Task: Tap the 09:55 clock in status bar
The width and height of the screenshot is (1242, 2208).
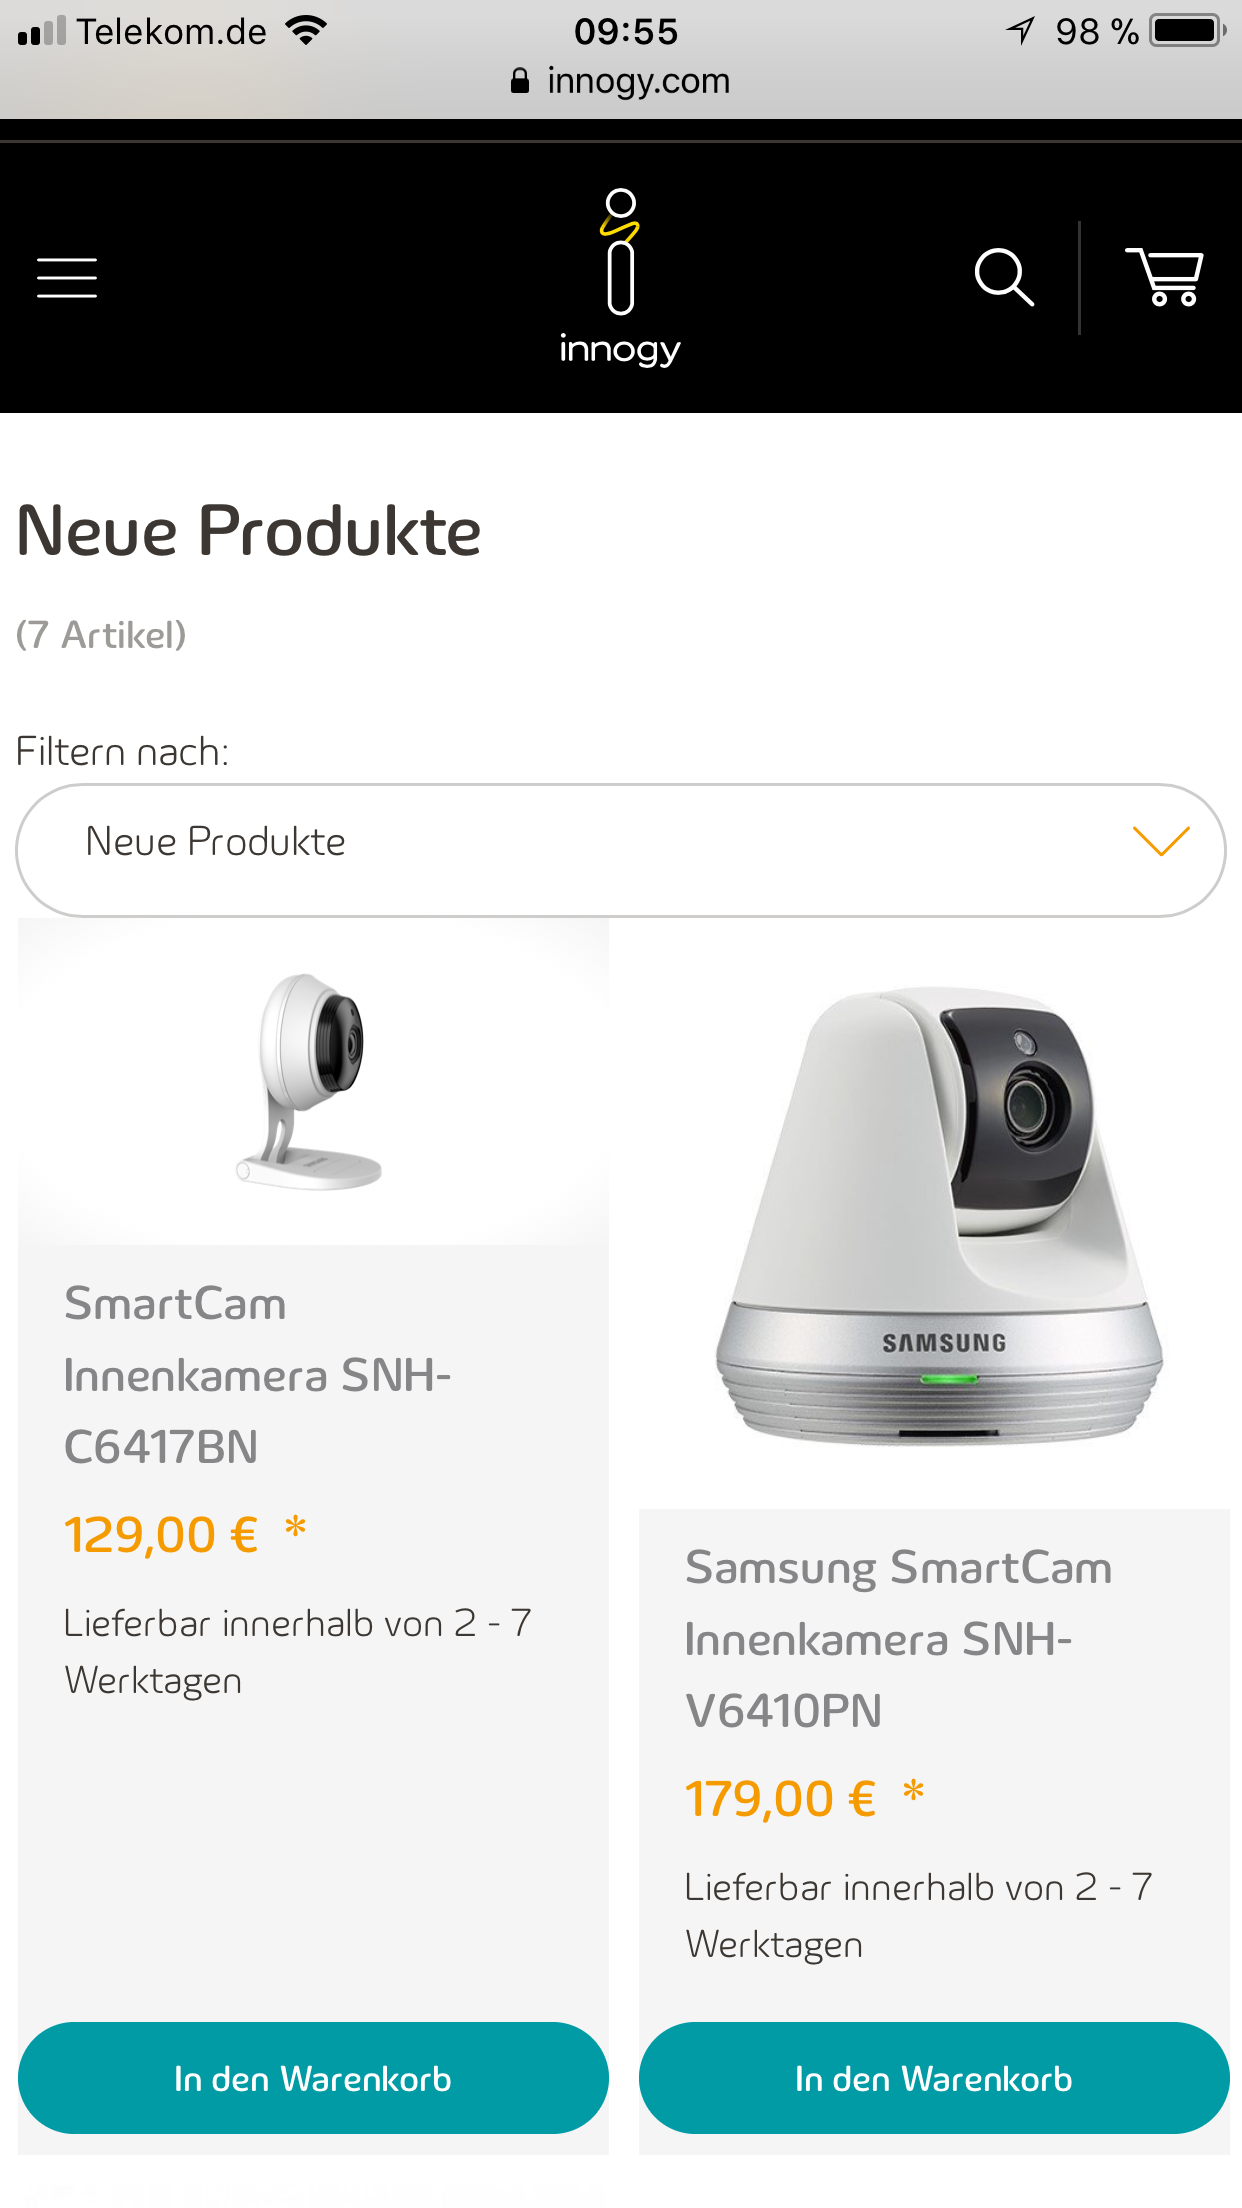Action: click(626, 32)
